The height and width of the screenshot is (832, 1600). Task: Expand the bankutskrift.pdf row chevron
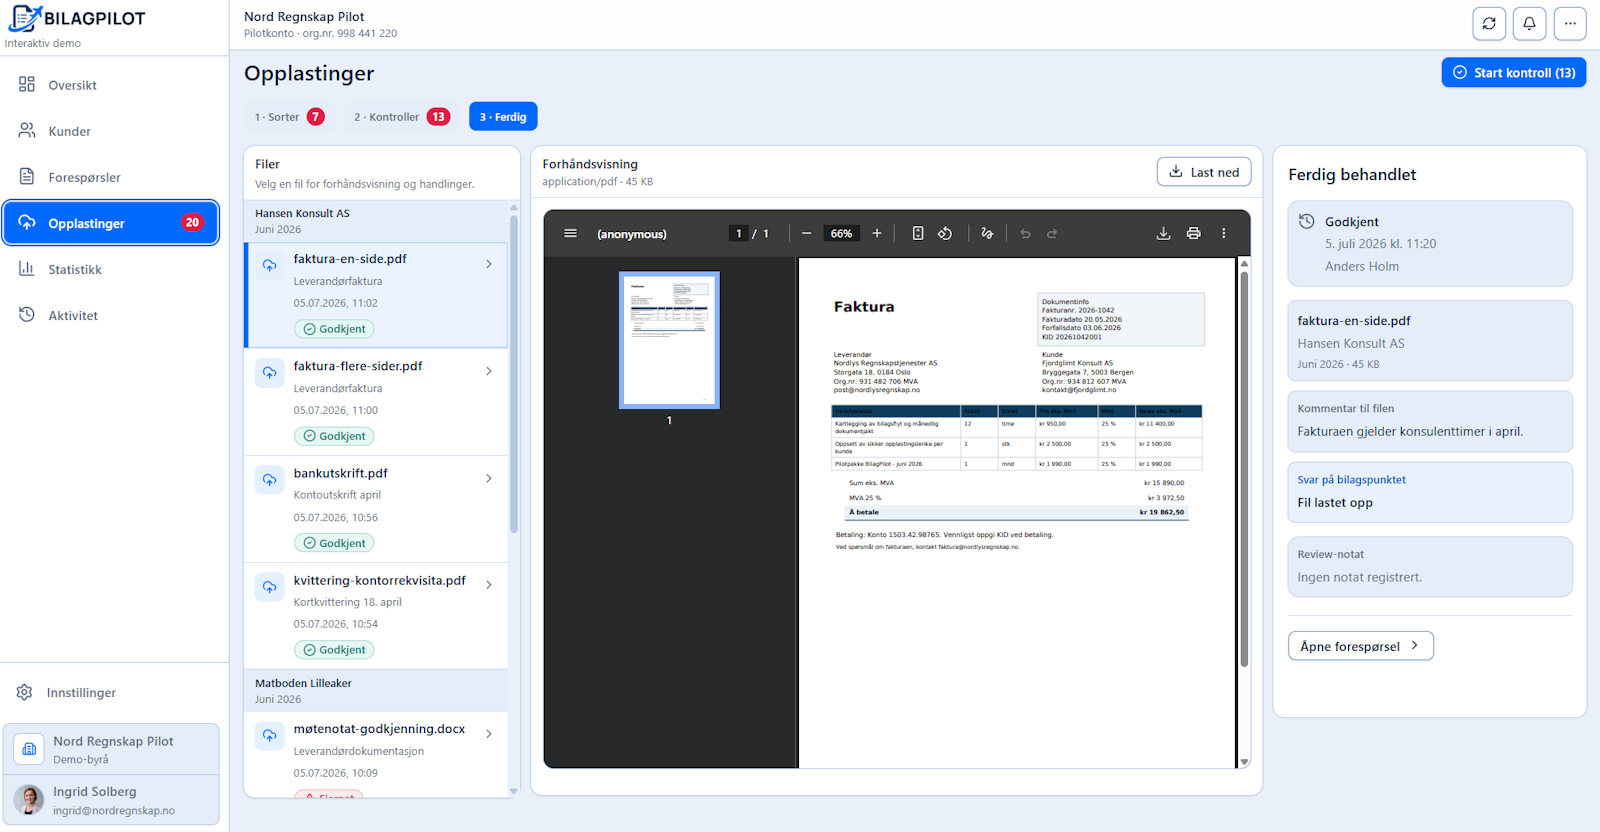click(x=489, y=478)
